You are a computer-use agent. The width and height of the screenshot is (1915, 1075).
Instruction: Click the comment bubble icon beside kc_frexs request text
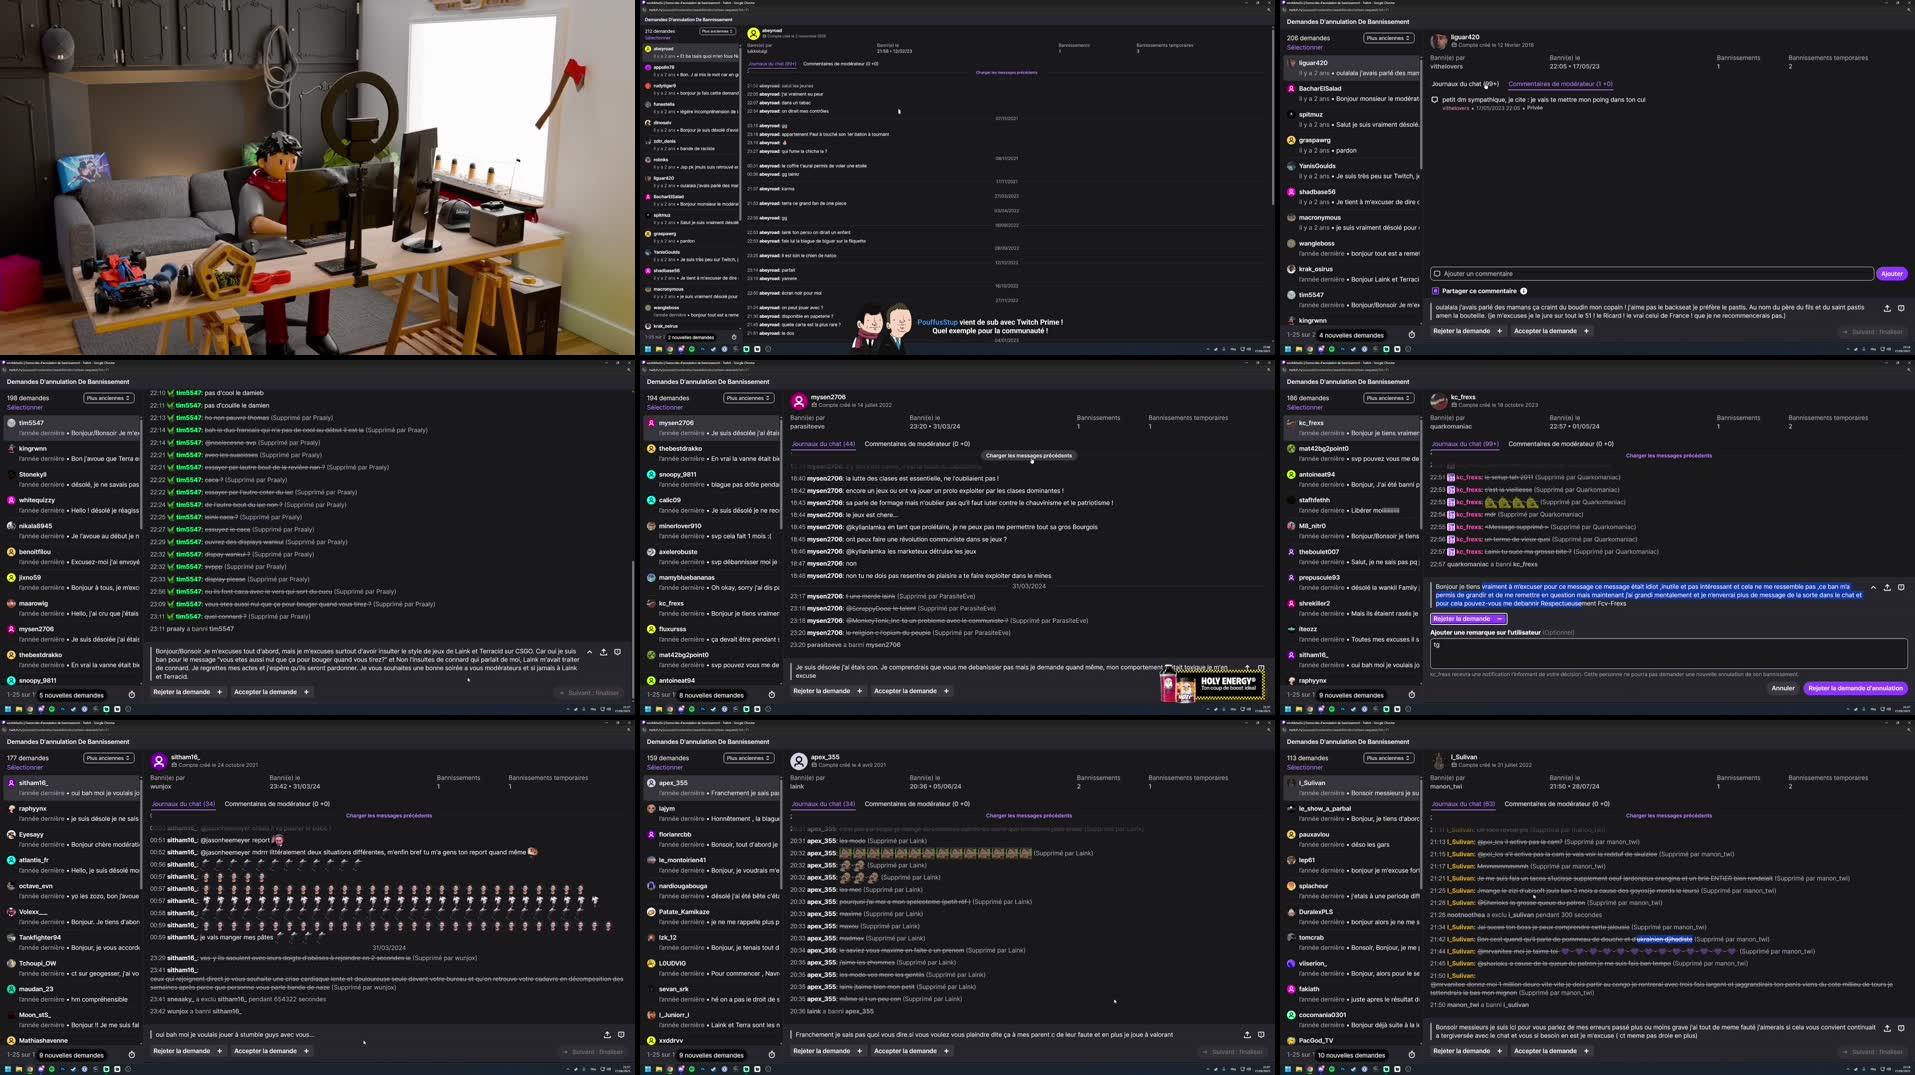point(1901,588)
